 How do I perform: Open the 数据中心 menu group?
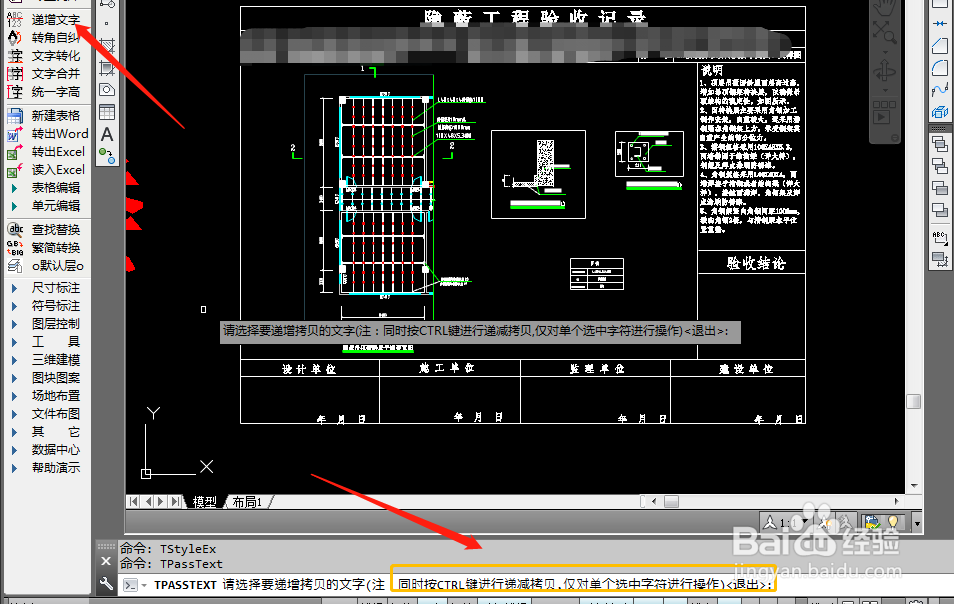tap(47, 450)
